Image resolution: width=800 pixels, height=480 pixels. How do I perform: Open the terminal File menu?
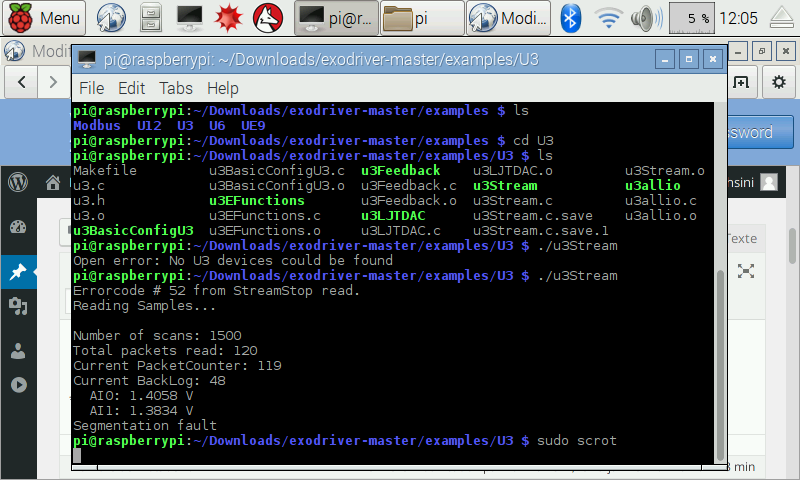(x=91, y=88)
